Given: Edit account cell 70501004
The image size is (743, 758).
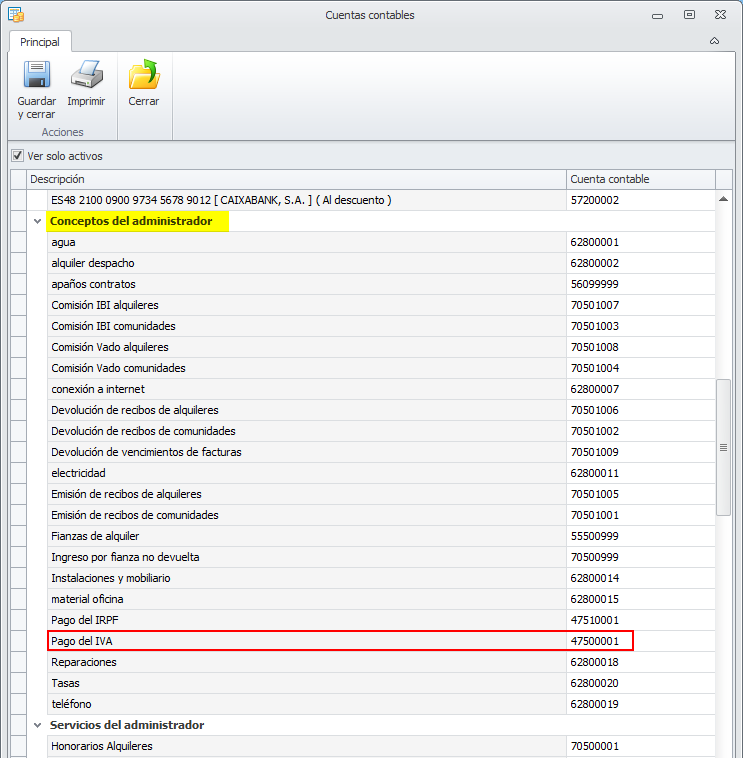Looking at the screenshot, I should pos(641,368).
